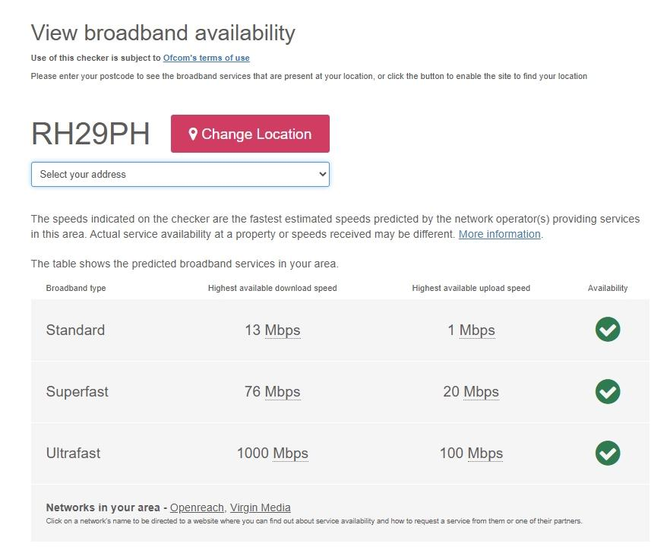Click Mbps abbreviation beside 20 upload speed
667x550 pixels.
point(481,392)
